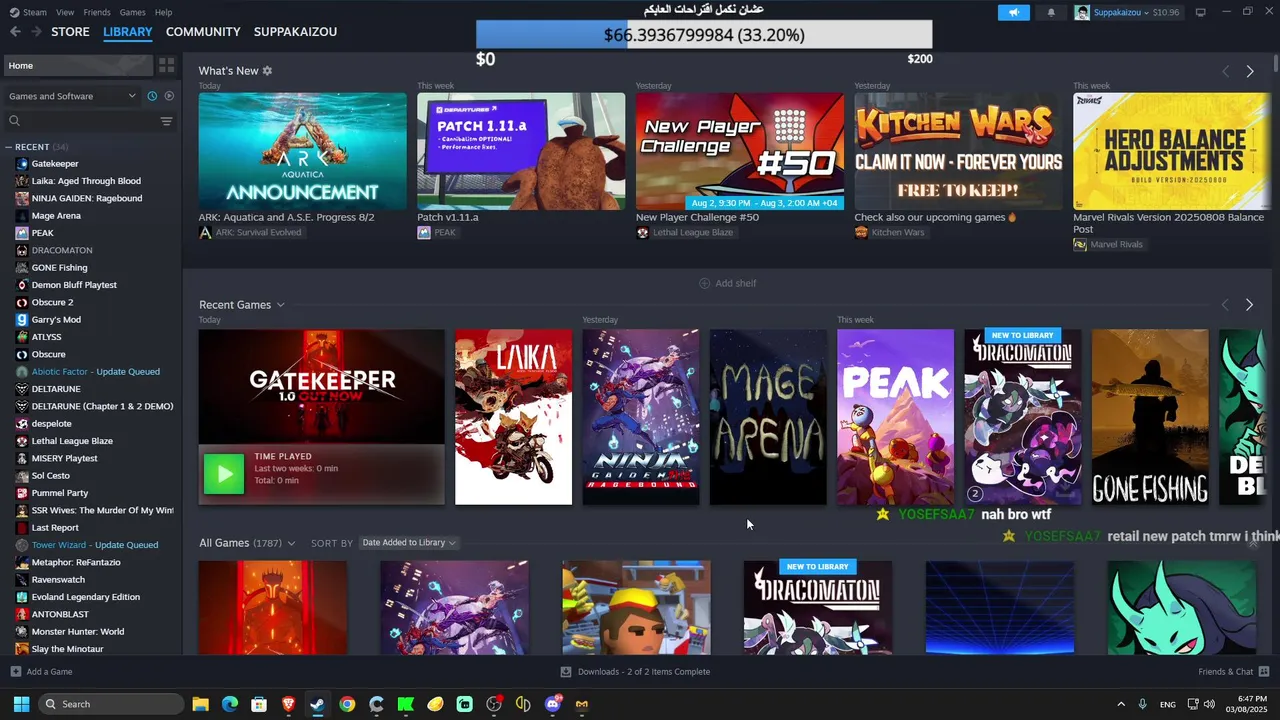Open the SUPPAKAIZOU profile tab
The image size is (1280, 720).
coord(295,32)
